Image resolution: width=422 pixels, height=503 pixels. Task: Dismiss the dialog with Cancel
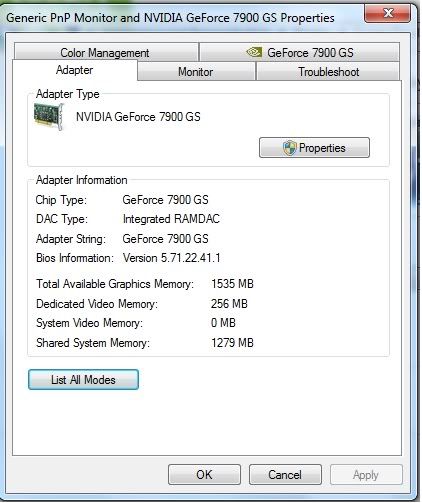(x=285, y=475)
